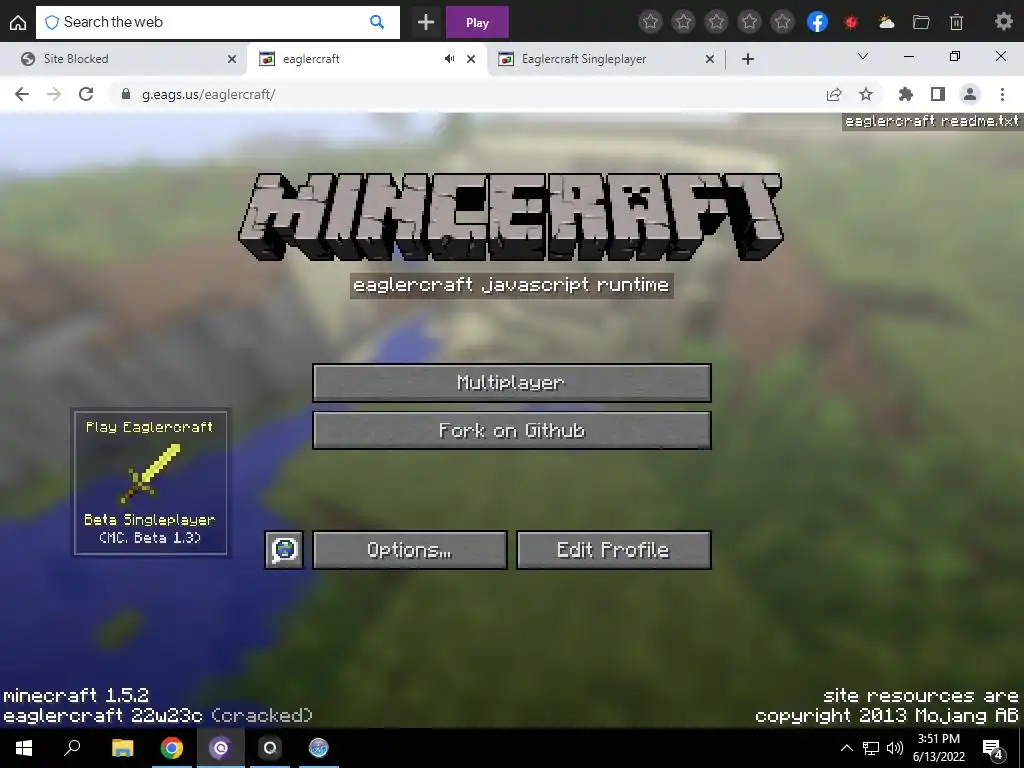Open Windows Start menu
Viewport: 1024px width, 768px height.
click(x=24, y=748)
